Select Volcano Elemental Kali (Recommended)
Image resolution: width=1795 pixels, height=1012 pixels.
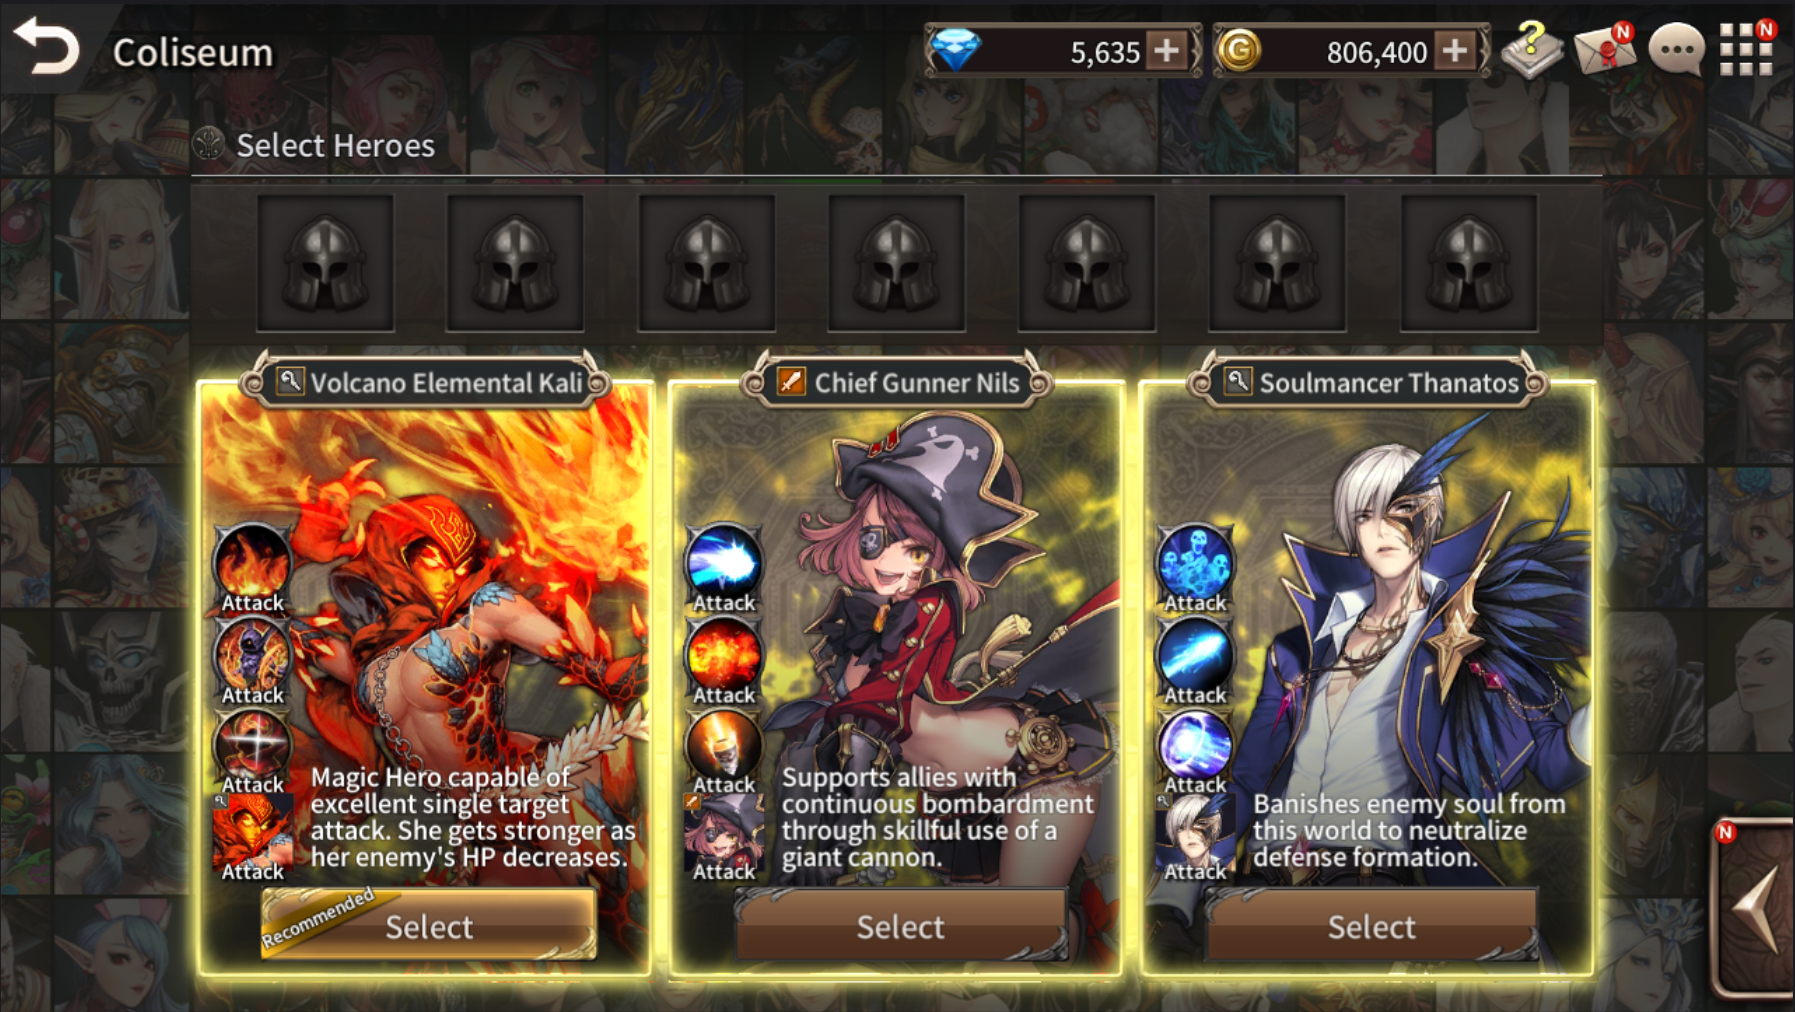tap(429, 925)
